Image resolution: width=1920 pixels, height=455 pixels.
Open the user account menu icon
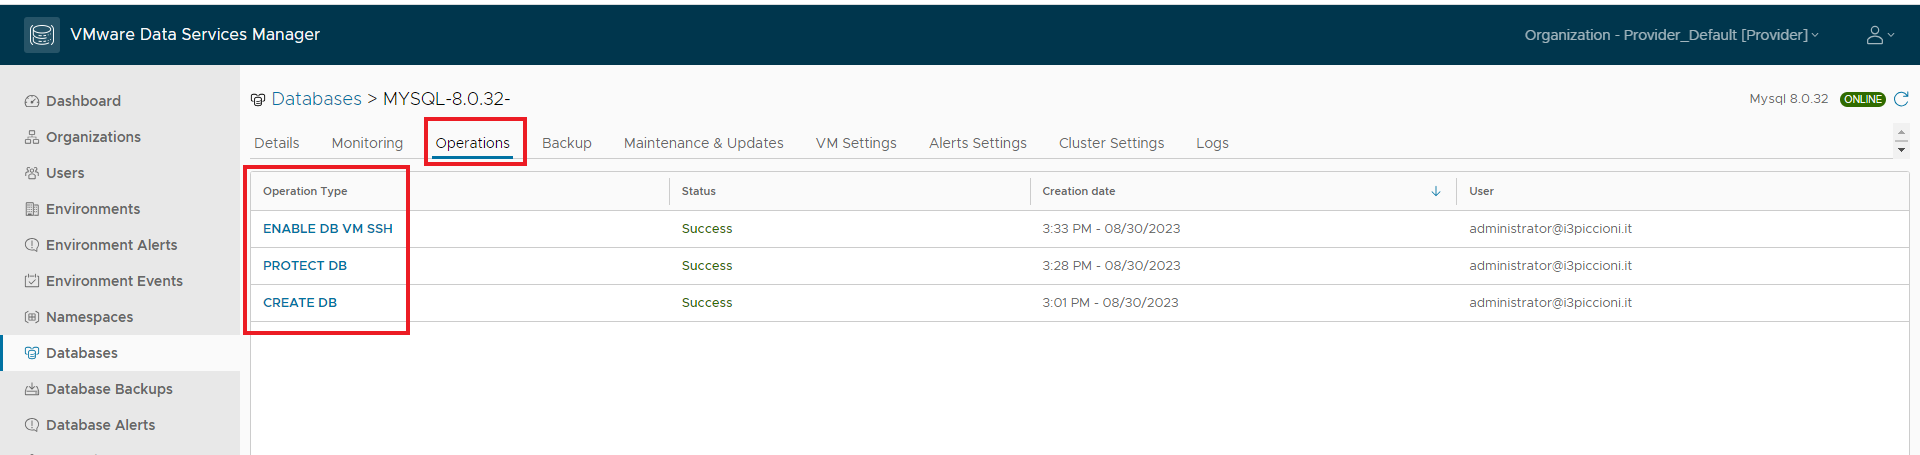pyautogui.click(x=1880, y=35)
